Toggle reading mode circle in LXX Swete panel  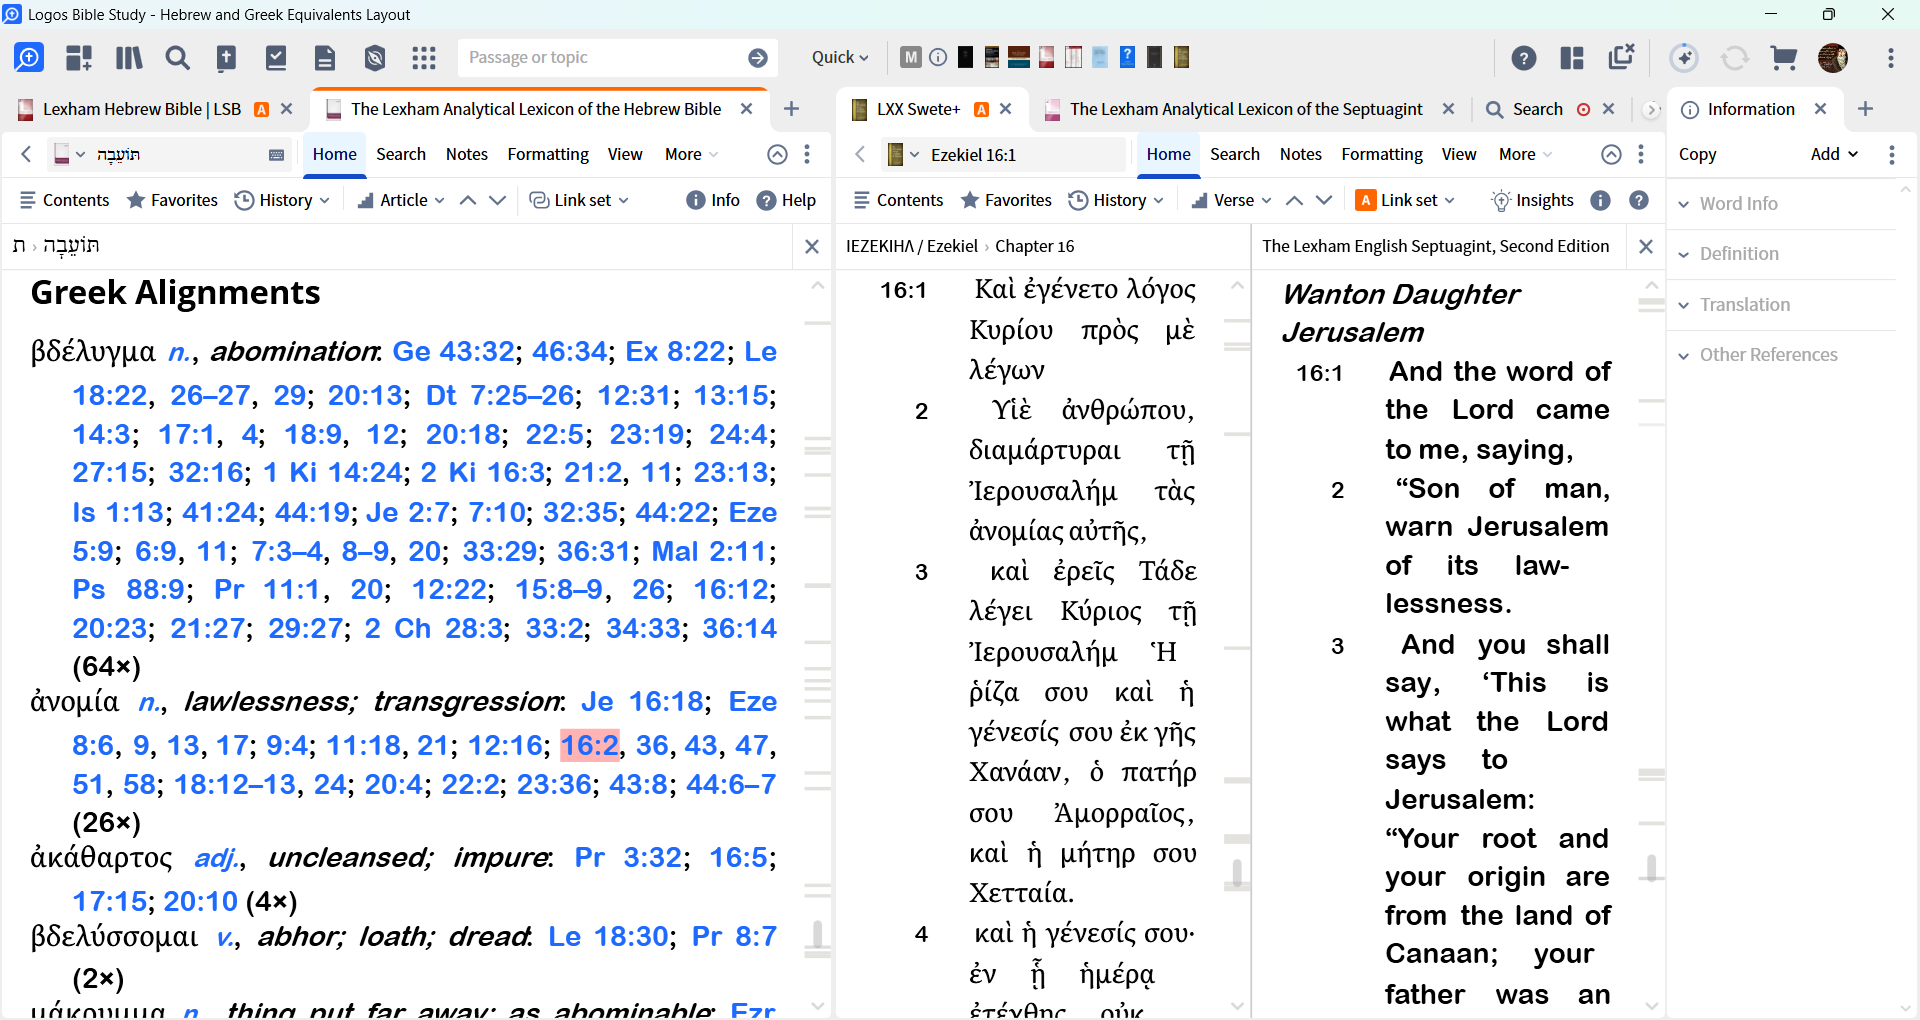click(x=1611, y=154)
